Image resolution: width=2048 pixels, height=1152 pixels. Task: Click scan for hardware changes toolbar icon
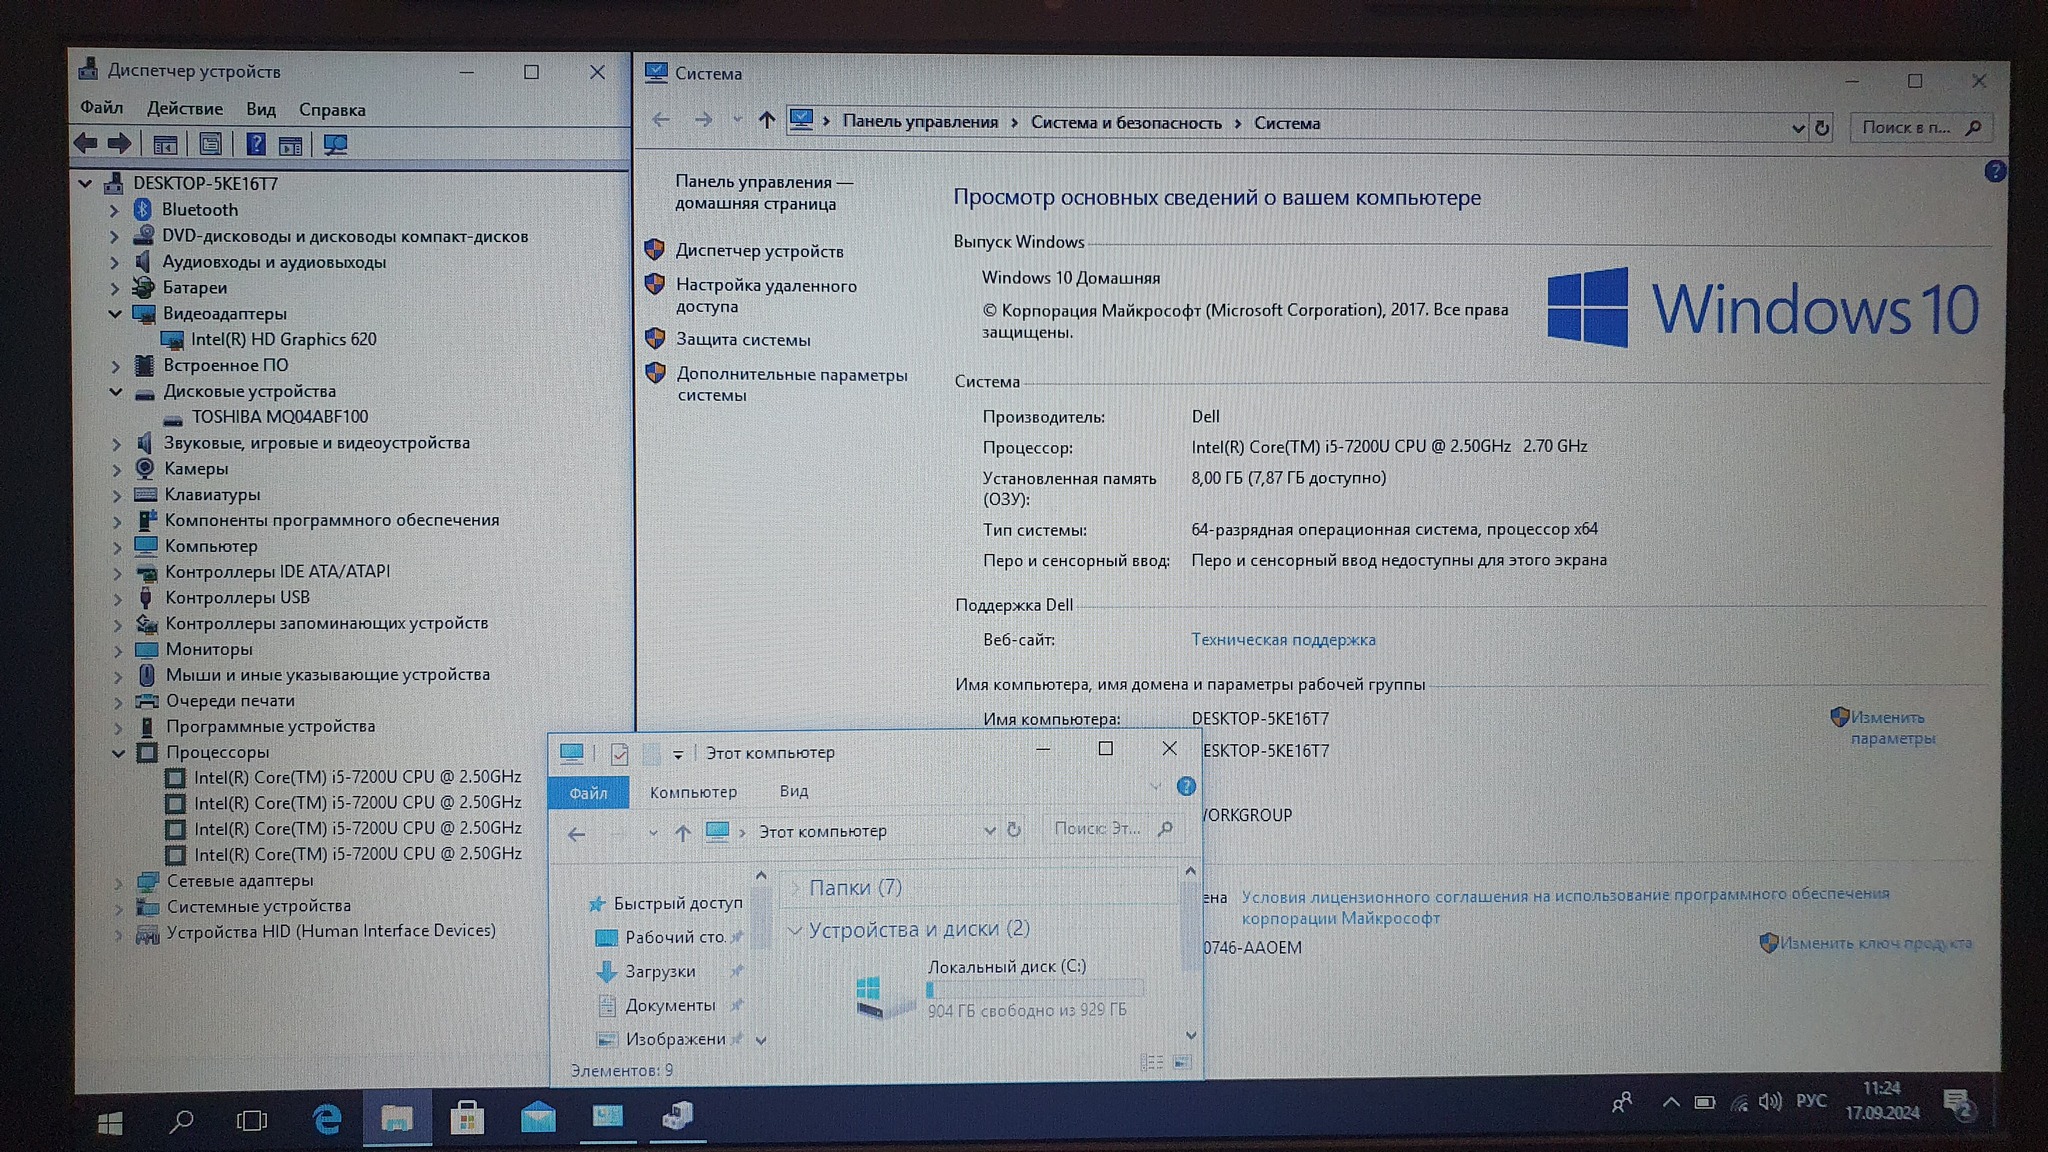point(335,145)
